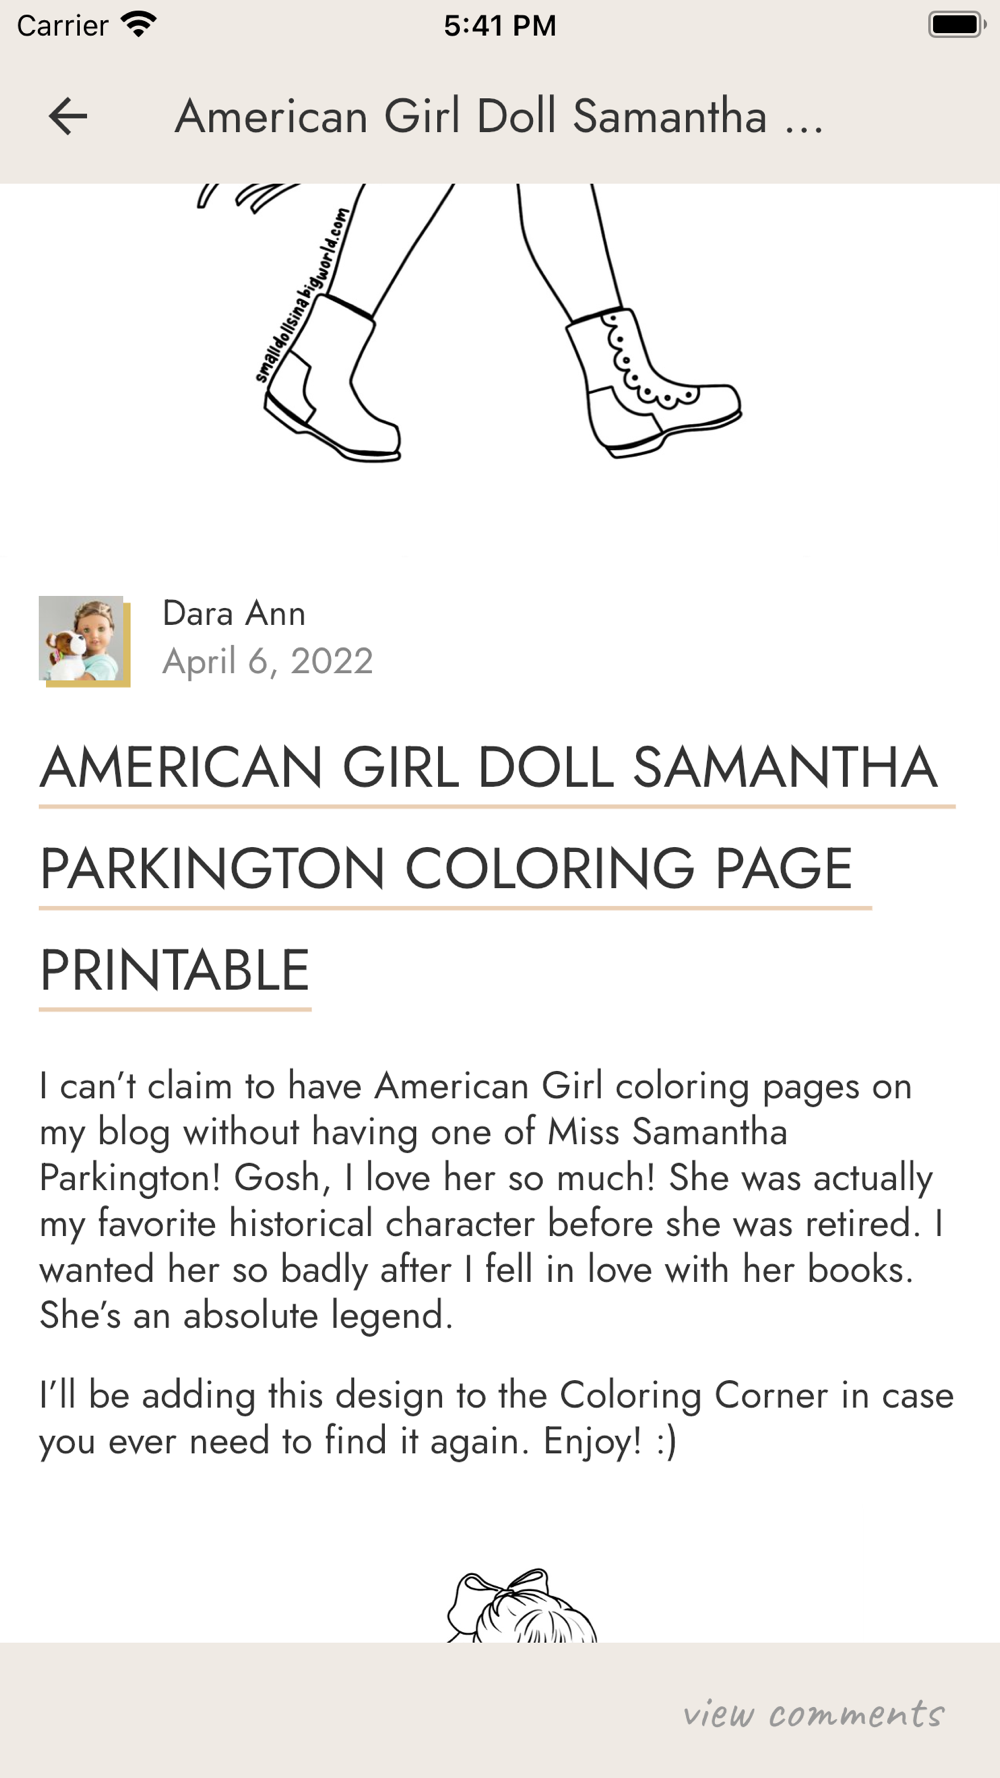Click the April 6, 2022 post date
Screen dimensions: 1000x1778
pos(268,661)
